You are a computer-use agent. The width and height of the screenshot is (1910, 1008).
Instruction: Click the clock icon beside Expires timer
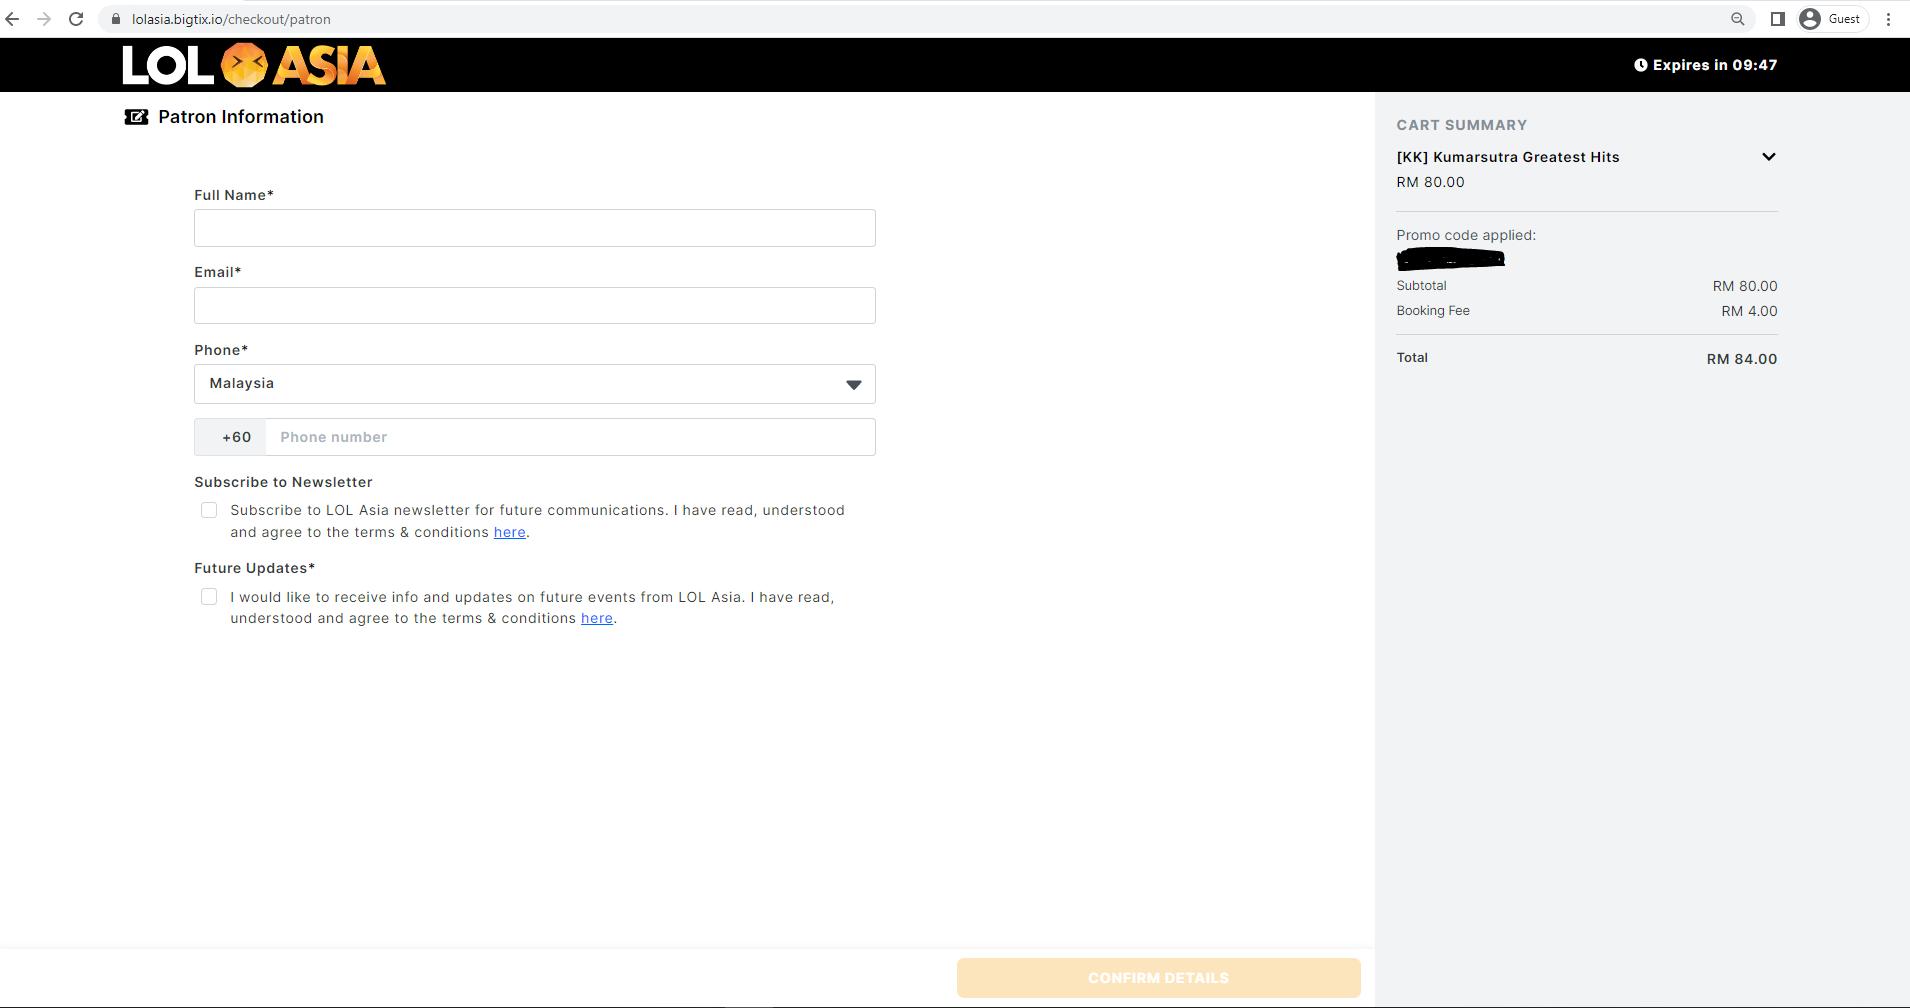(1640, 65)
